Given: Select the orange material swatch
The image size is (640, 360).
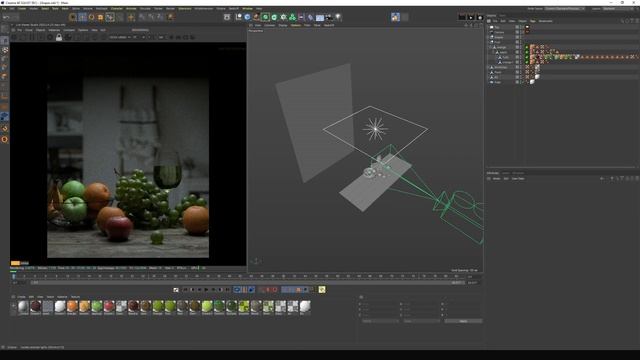Looking at the screenshot, I should tap(72, 306).
